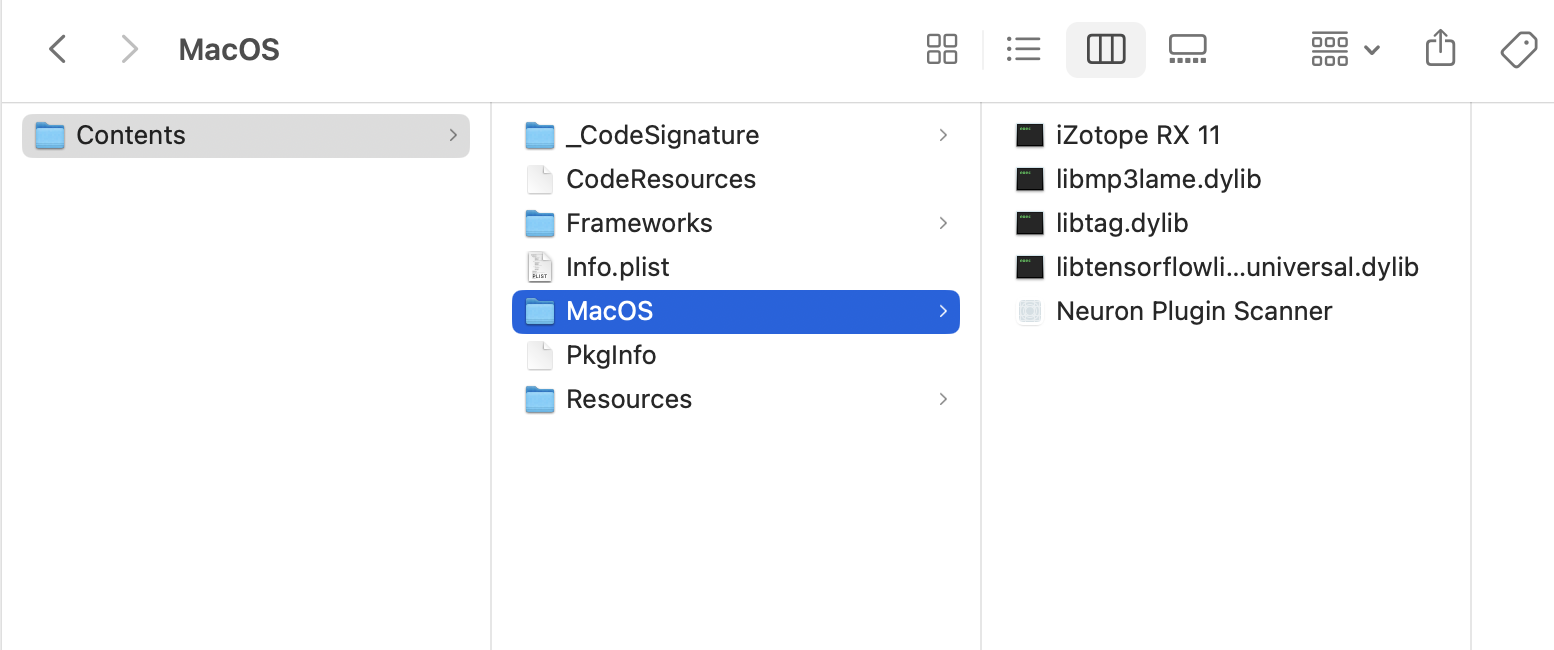The width and height of the screenshot is (1554, 650).
Task: Open the Tags editor icon
Action: pyautogui.click(x=1518, y=49)
